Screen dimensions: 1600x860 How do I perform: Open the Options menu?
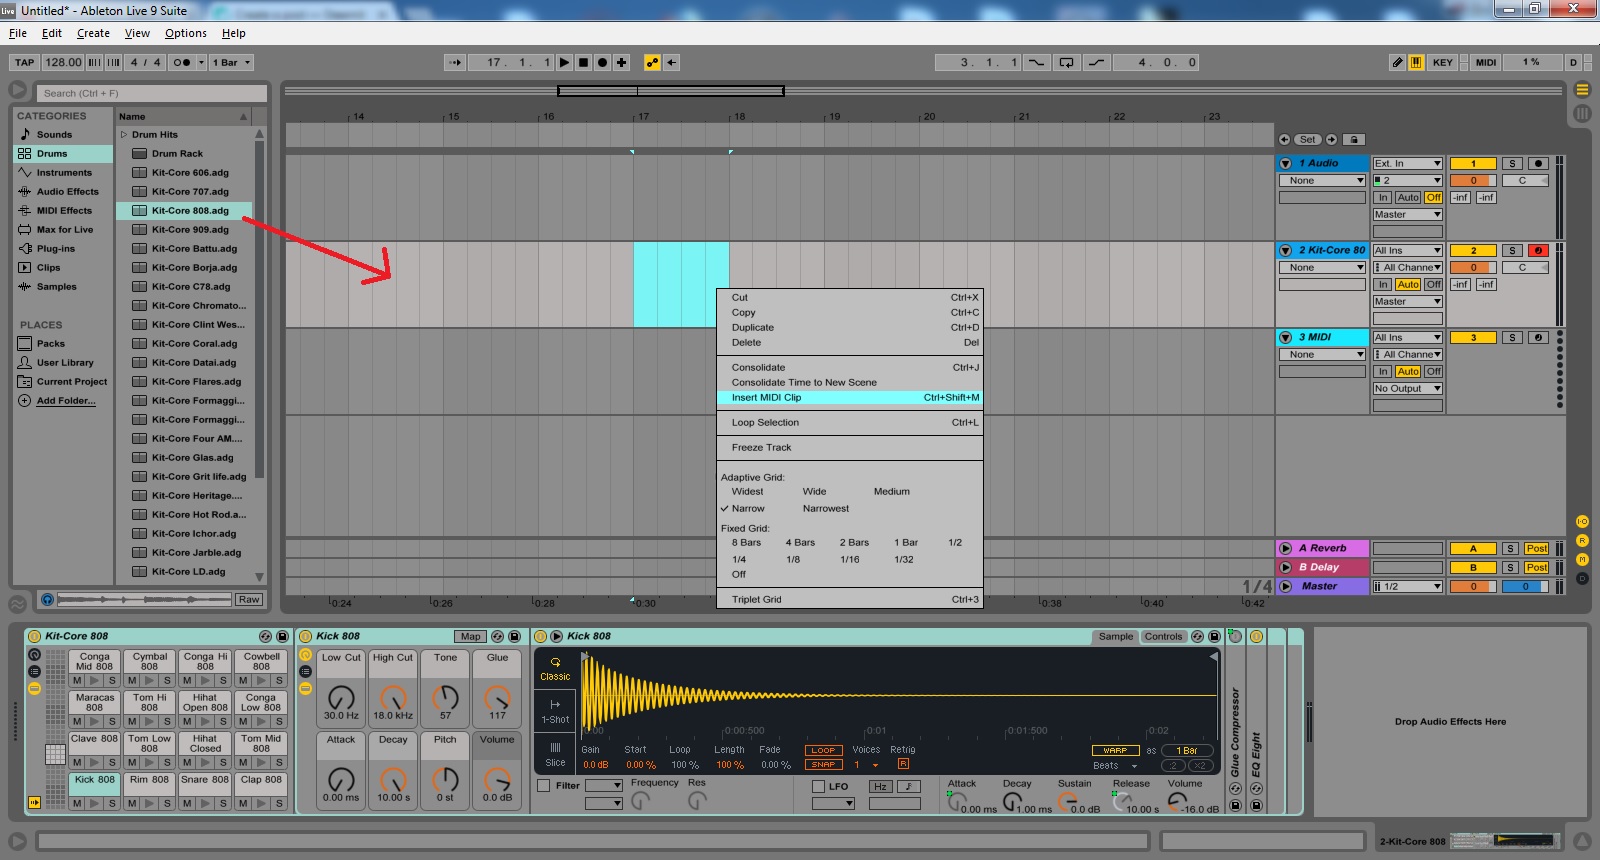(186, 33)
